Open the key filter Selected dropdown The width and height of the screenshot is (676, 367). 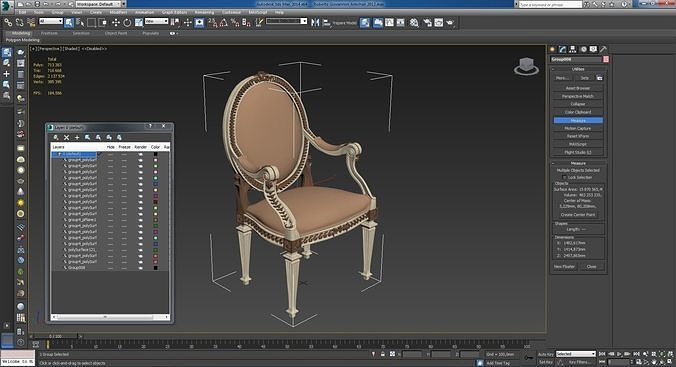[x=576, y=354]
